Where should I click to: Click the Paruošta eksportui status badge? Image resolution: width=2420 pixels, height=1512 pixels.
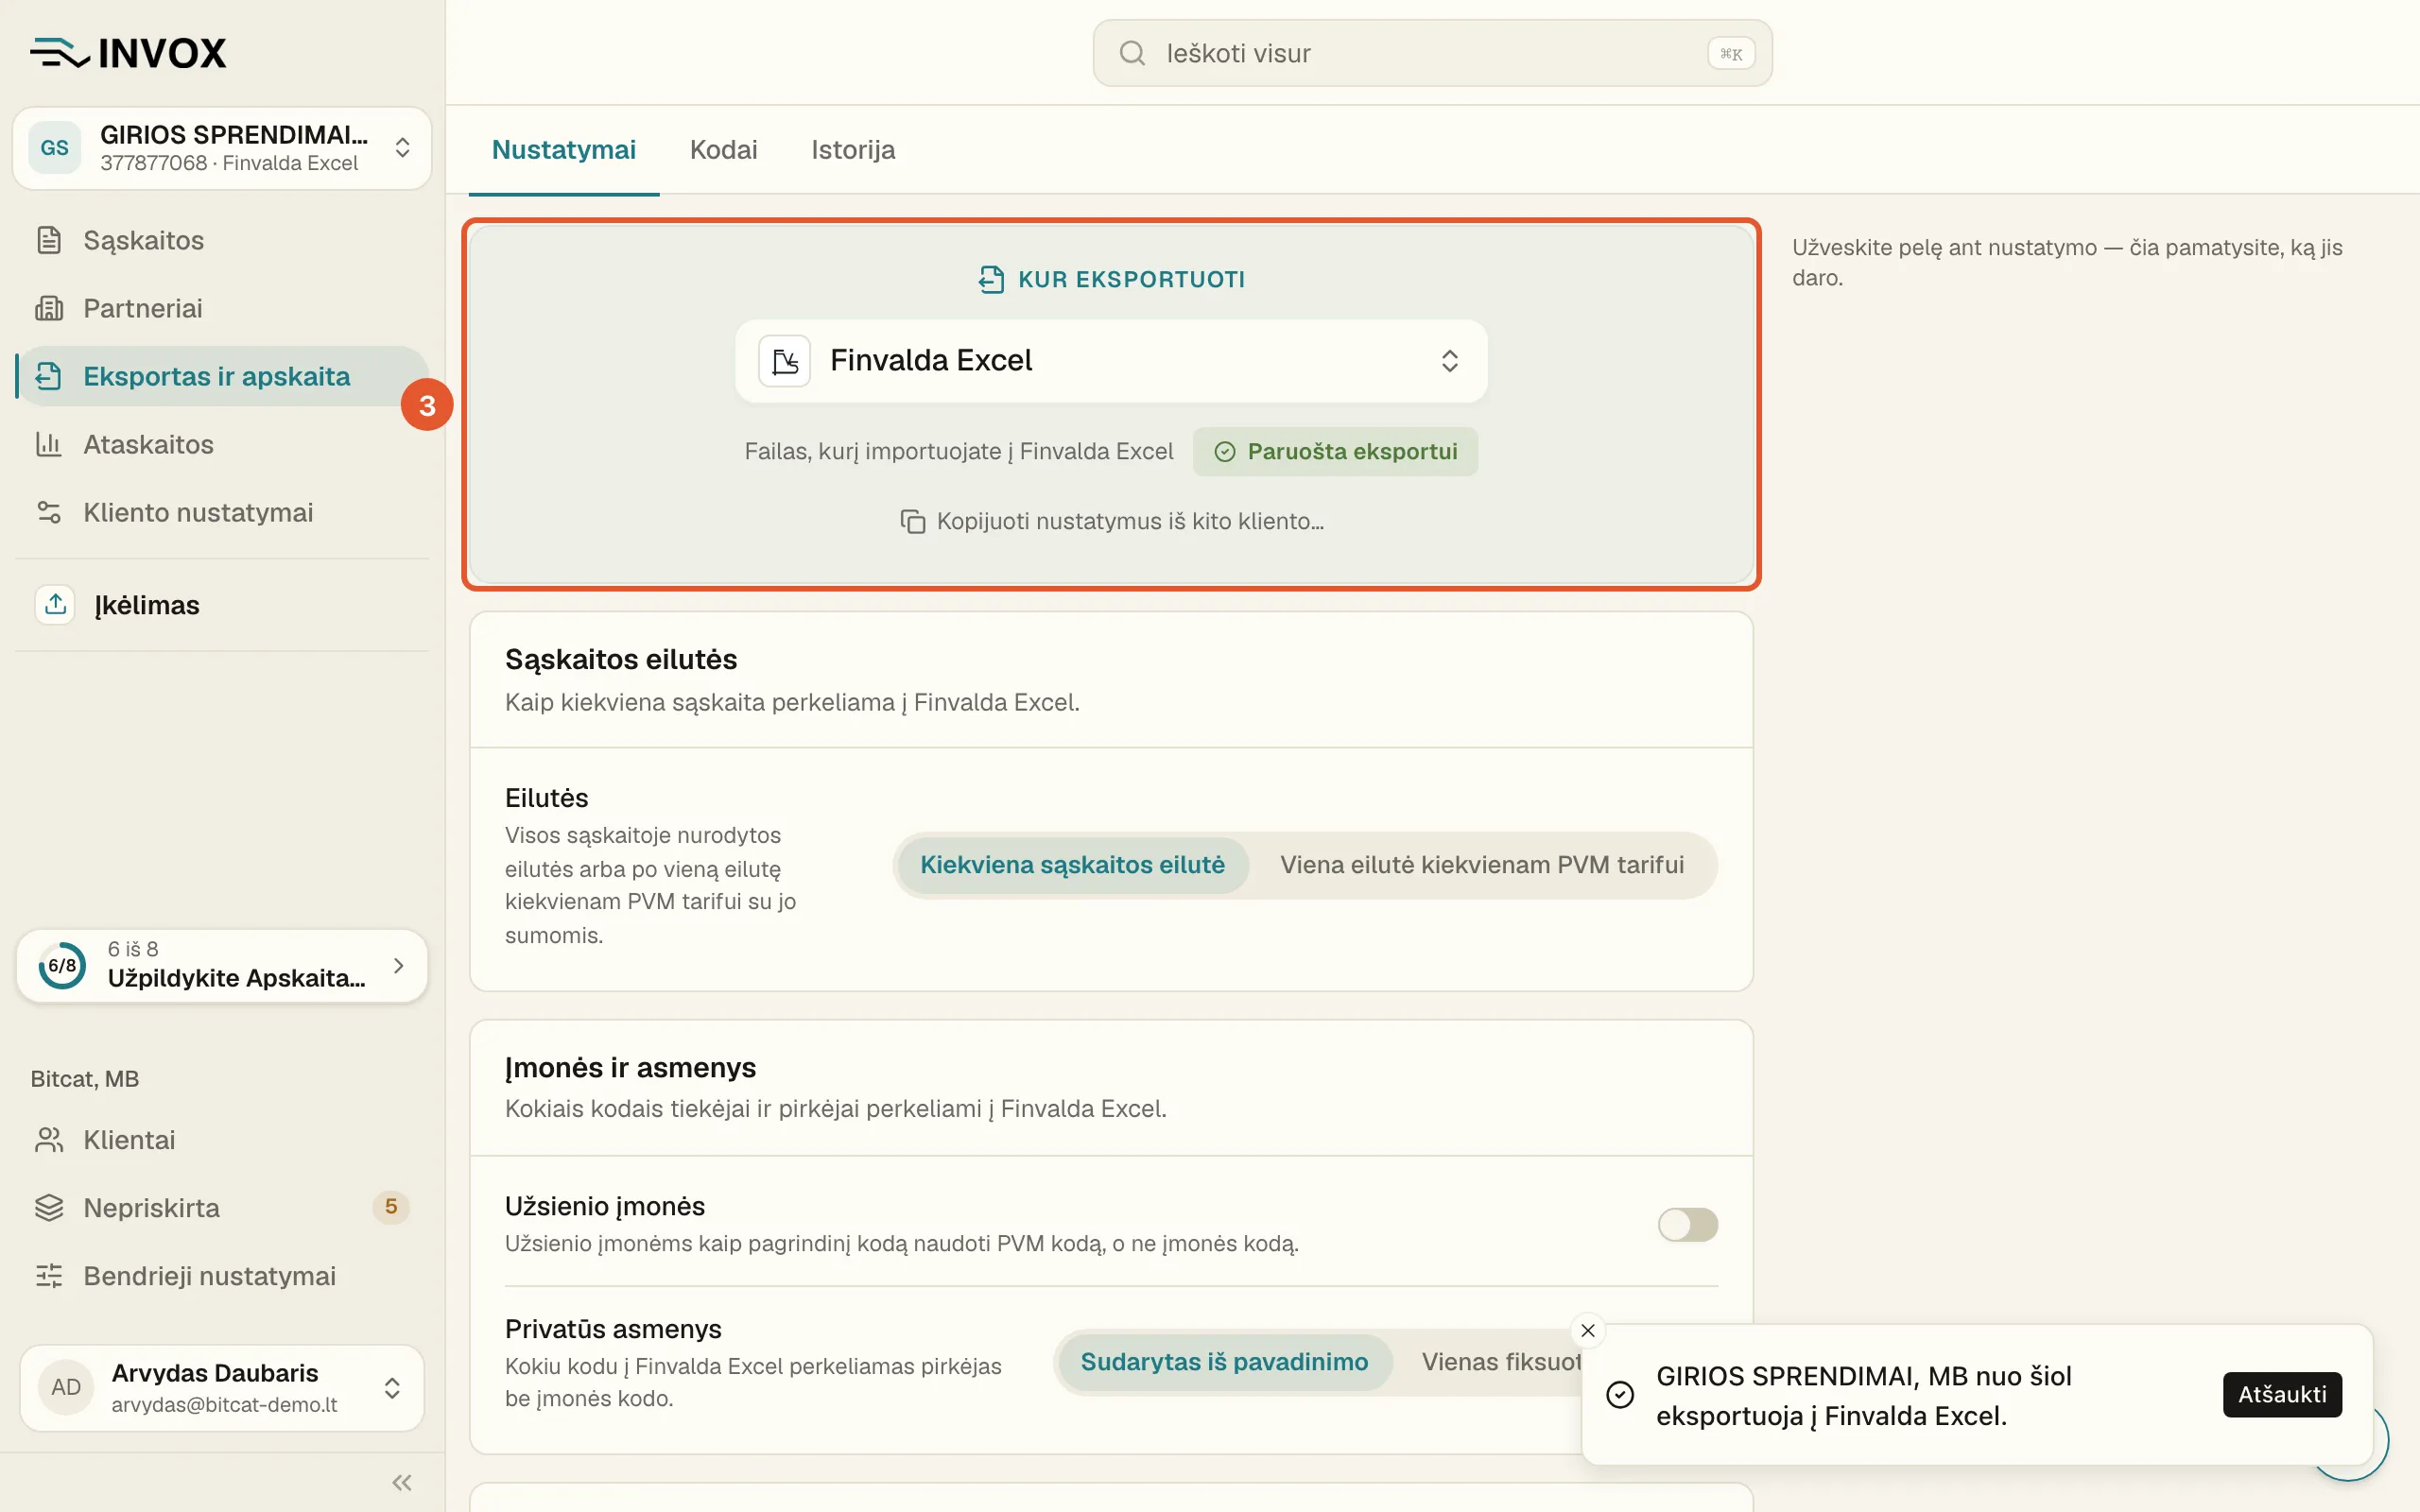(x=1335, y=452)
